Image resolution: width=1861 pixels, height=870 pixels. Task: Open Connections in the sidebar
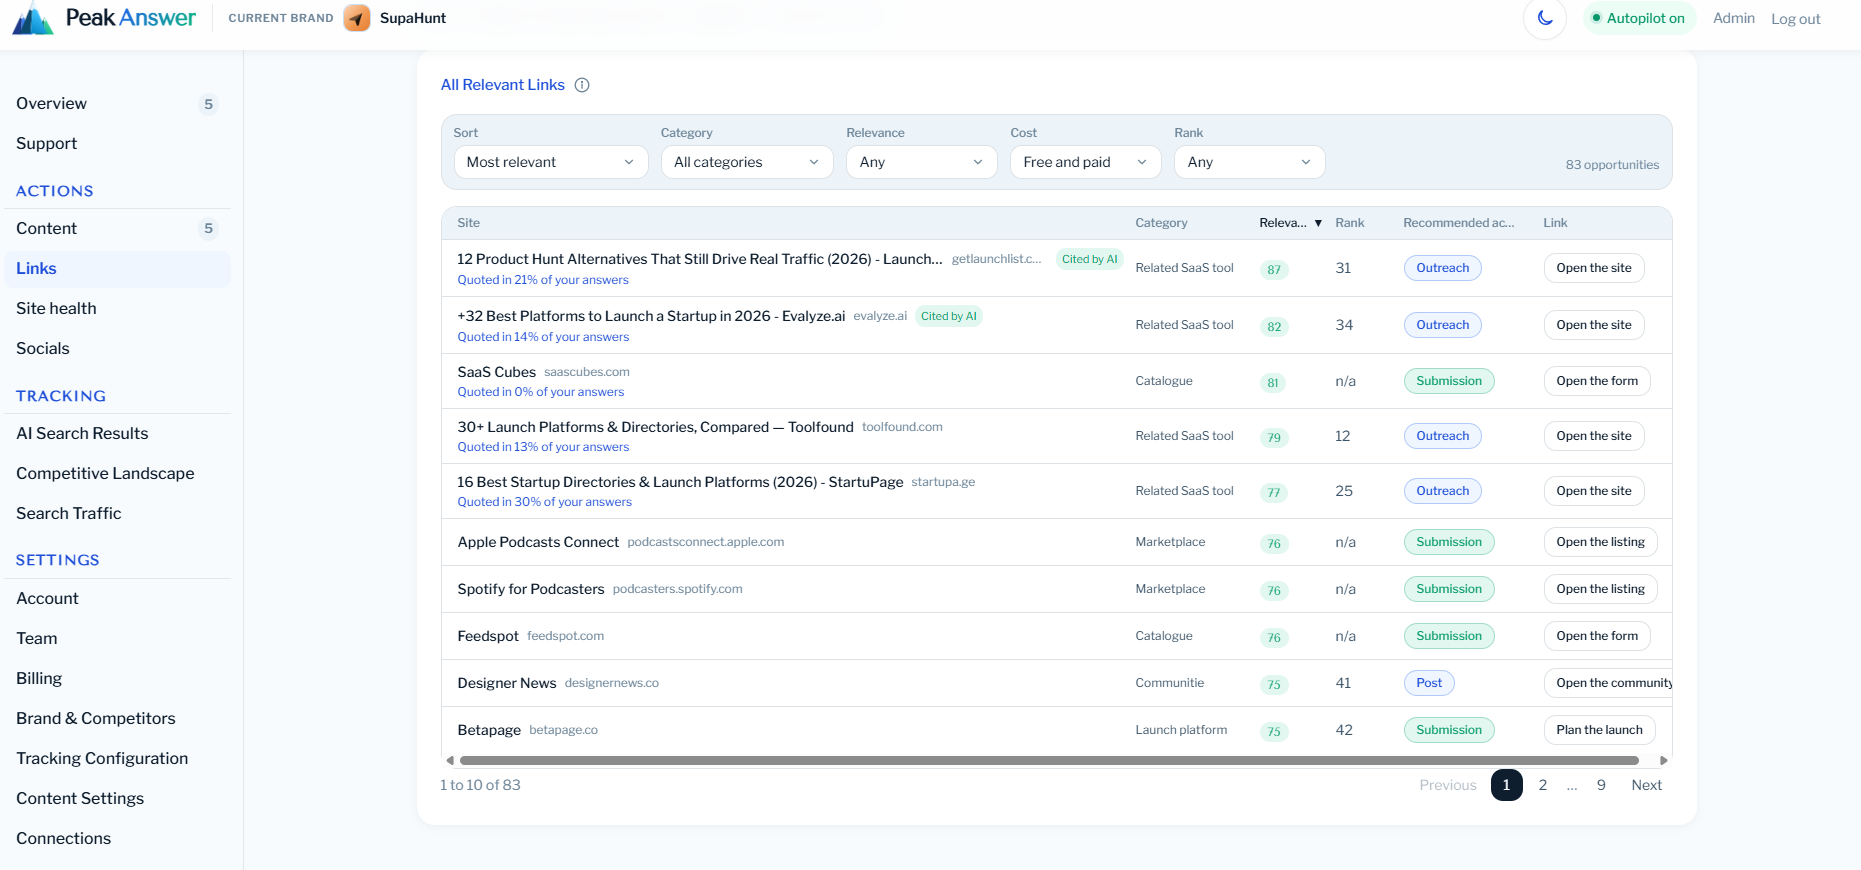click(x=118, y=839)
